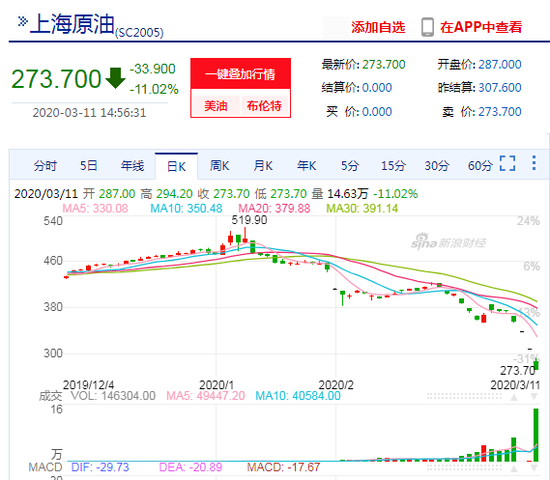
Task: Switch to the 5分 interval tab
Action: [350, 165]
